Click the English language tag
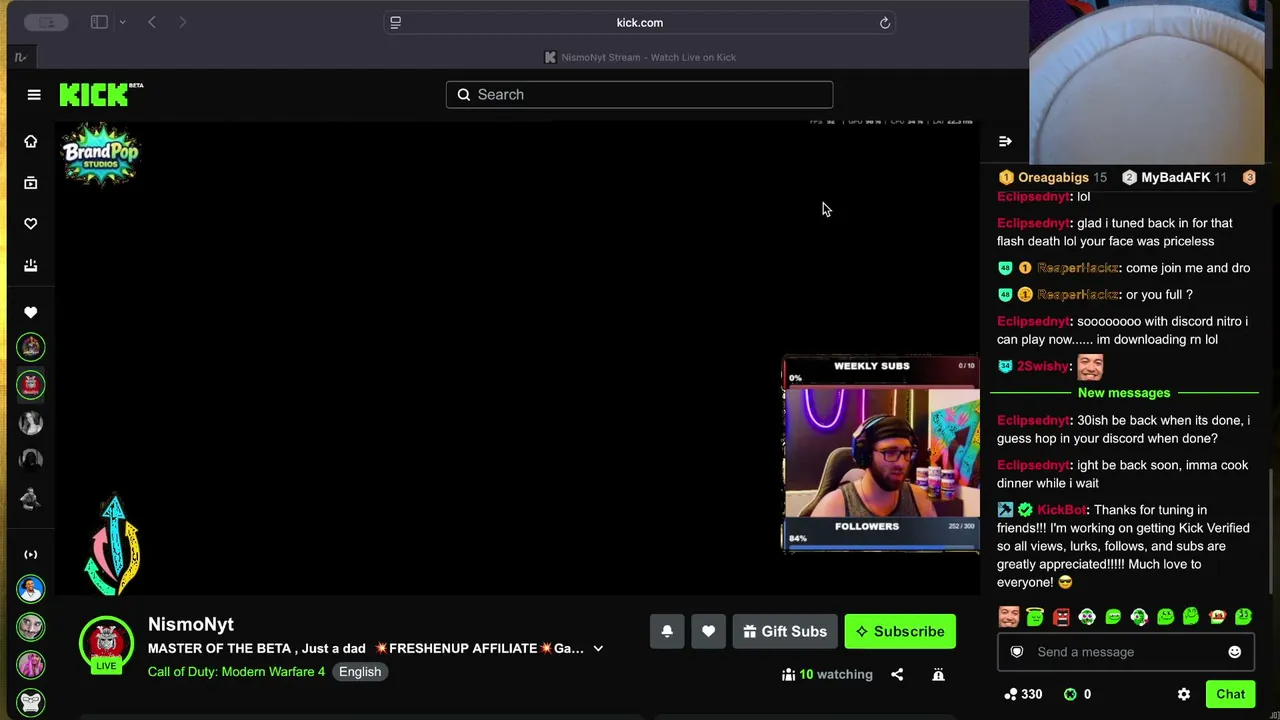Screen dimensions: 1280x720 (360, 672)
